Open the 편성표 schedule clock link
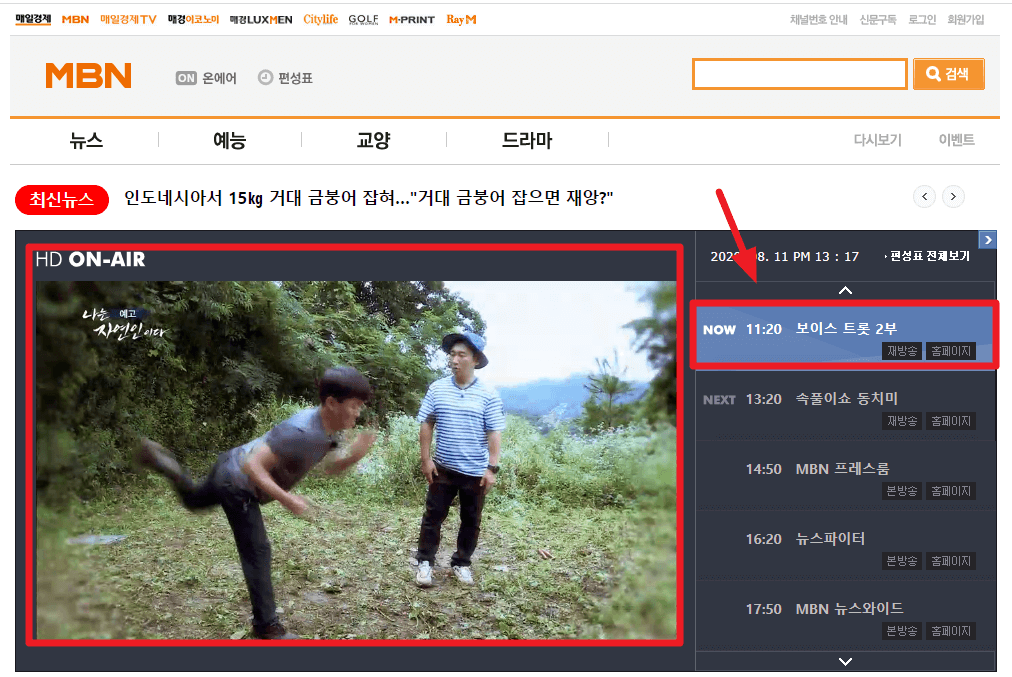1012x677 pixels. coord(285,78)
